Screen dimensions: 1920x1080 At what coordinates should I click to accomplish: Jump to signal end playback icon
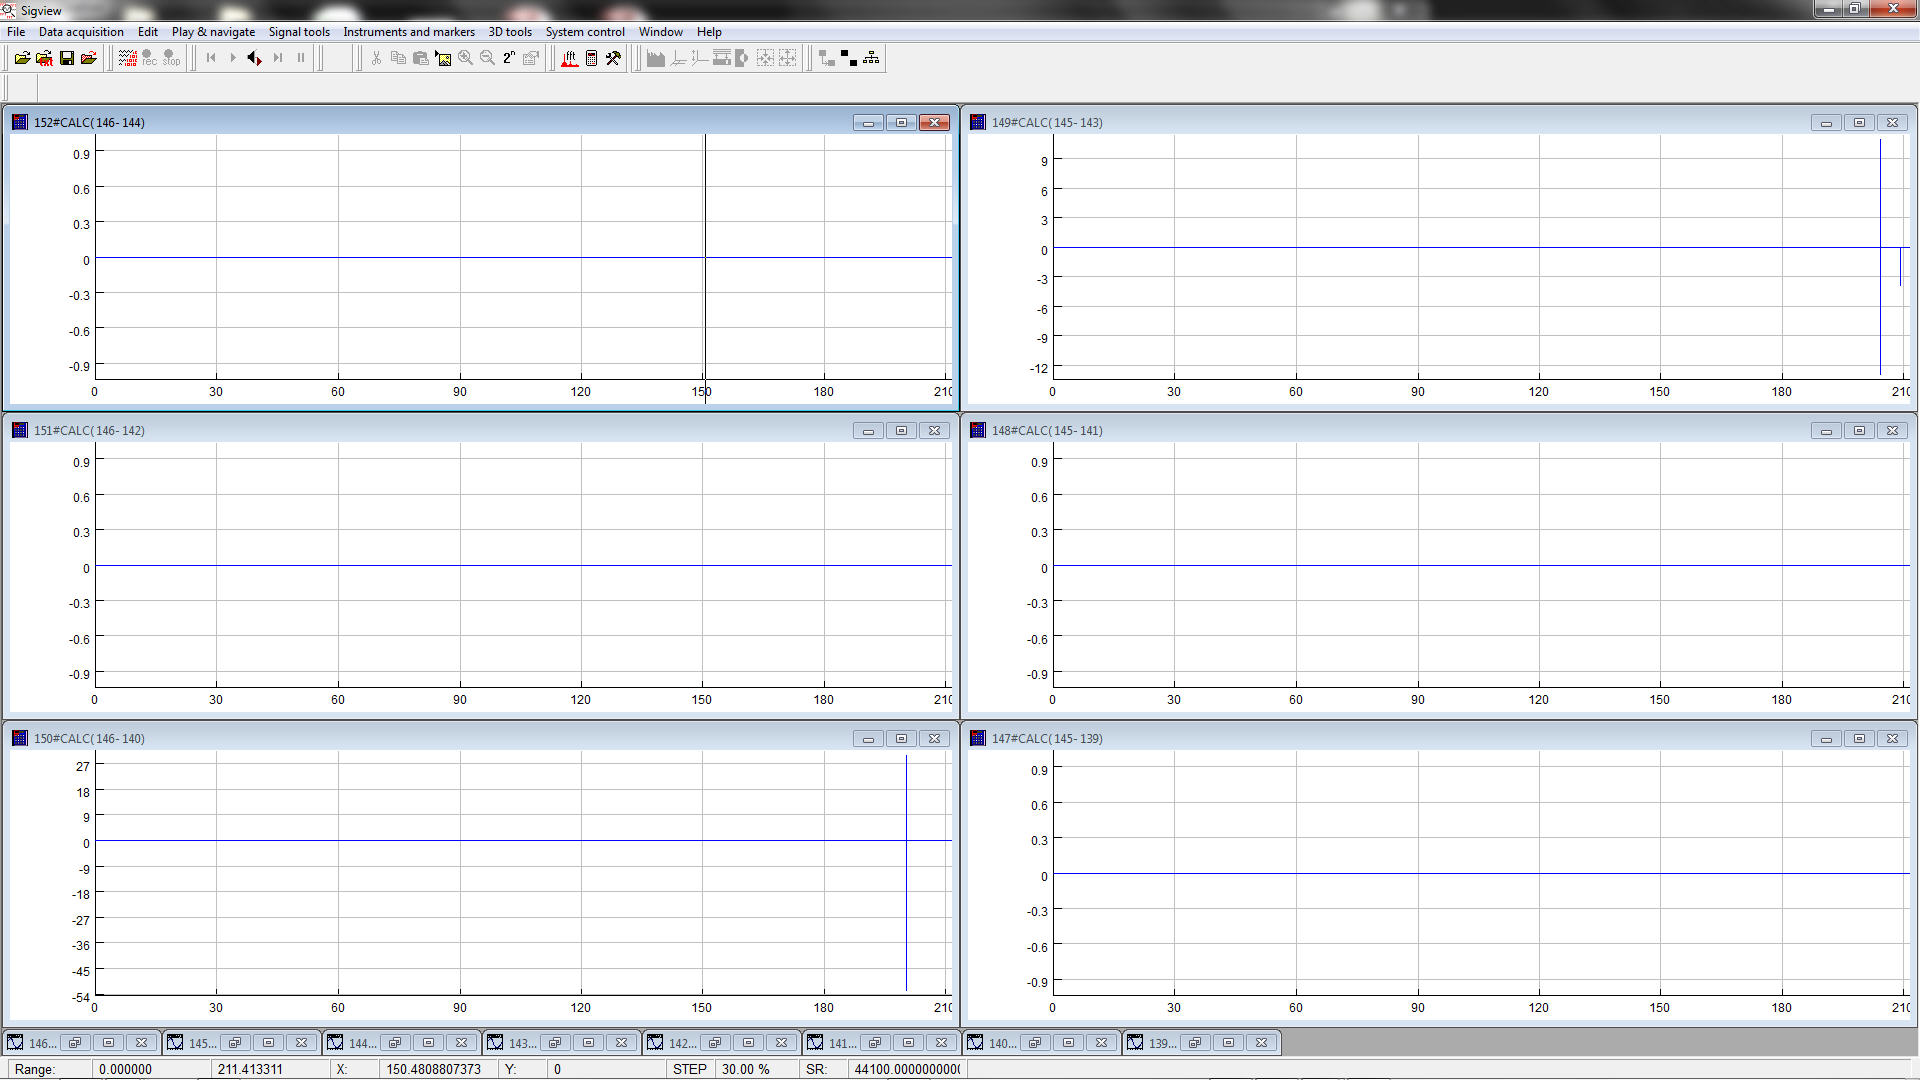pos(278,58)
